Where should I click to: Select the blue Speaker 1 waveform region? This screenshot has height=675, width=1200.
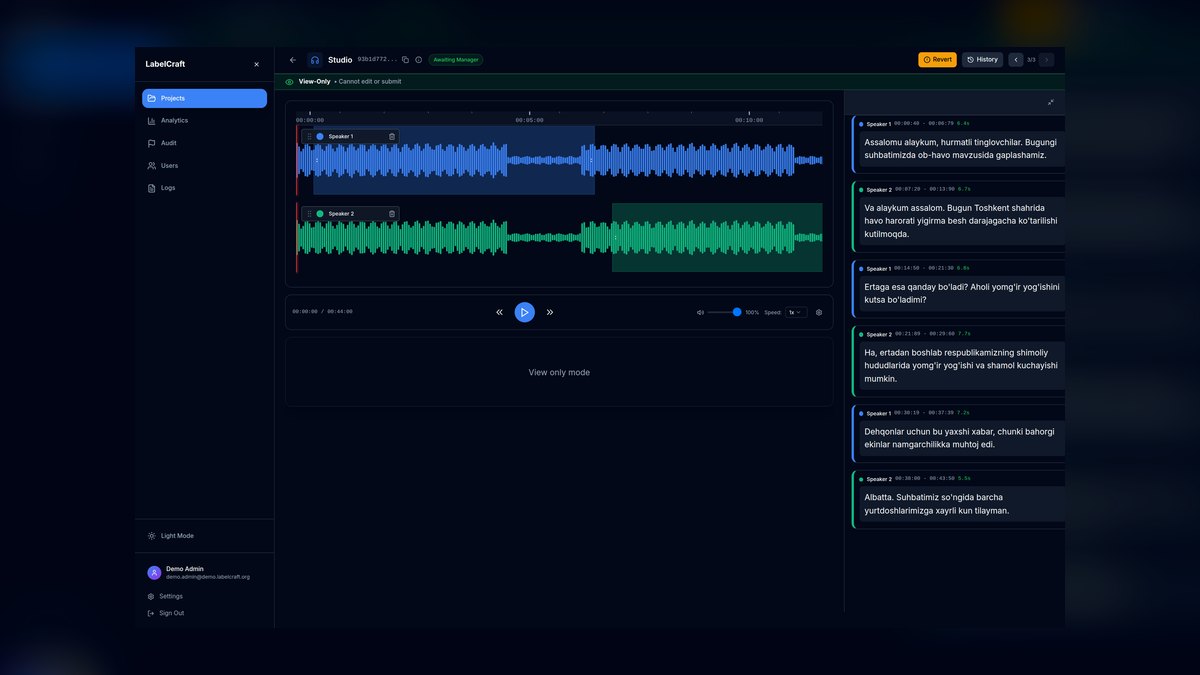tap(454, 160)
